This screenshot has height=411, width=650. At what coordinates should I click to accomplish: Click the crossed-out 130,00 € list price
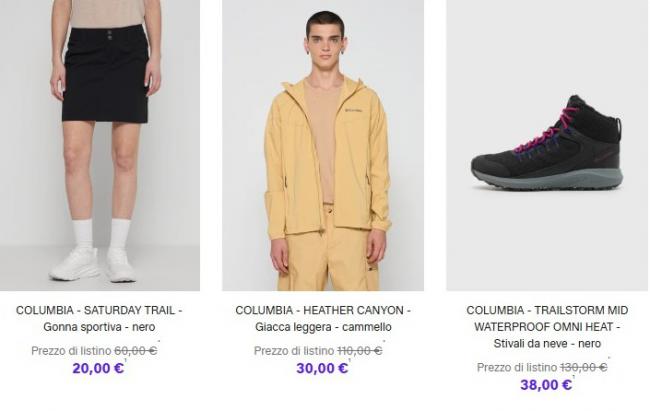pyautogui.click(x=583, y=367)
